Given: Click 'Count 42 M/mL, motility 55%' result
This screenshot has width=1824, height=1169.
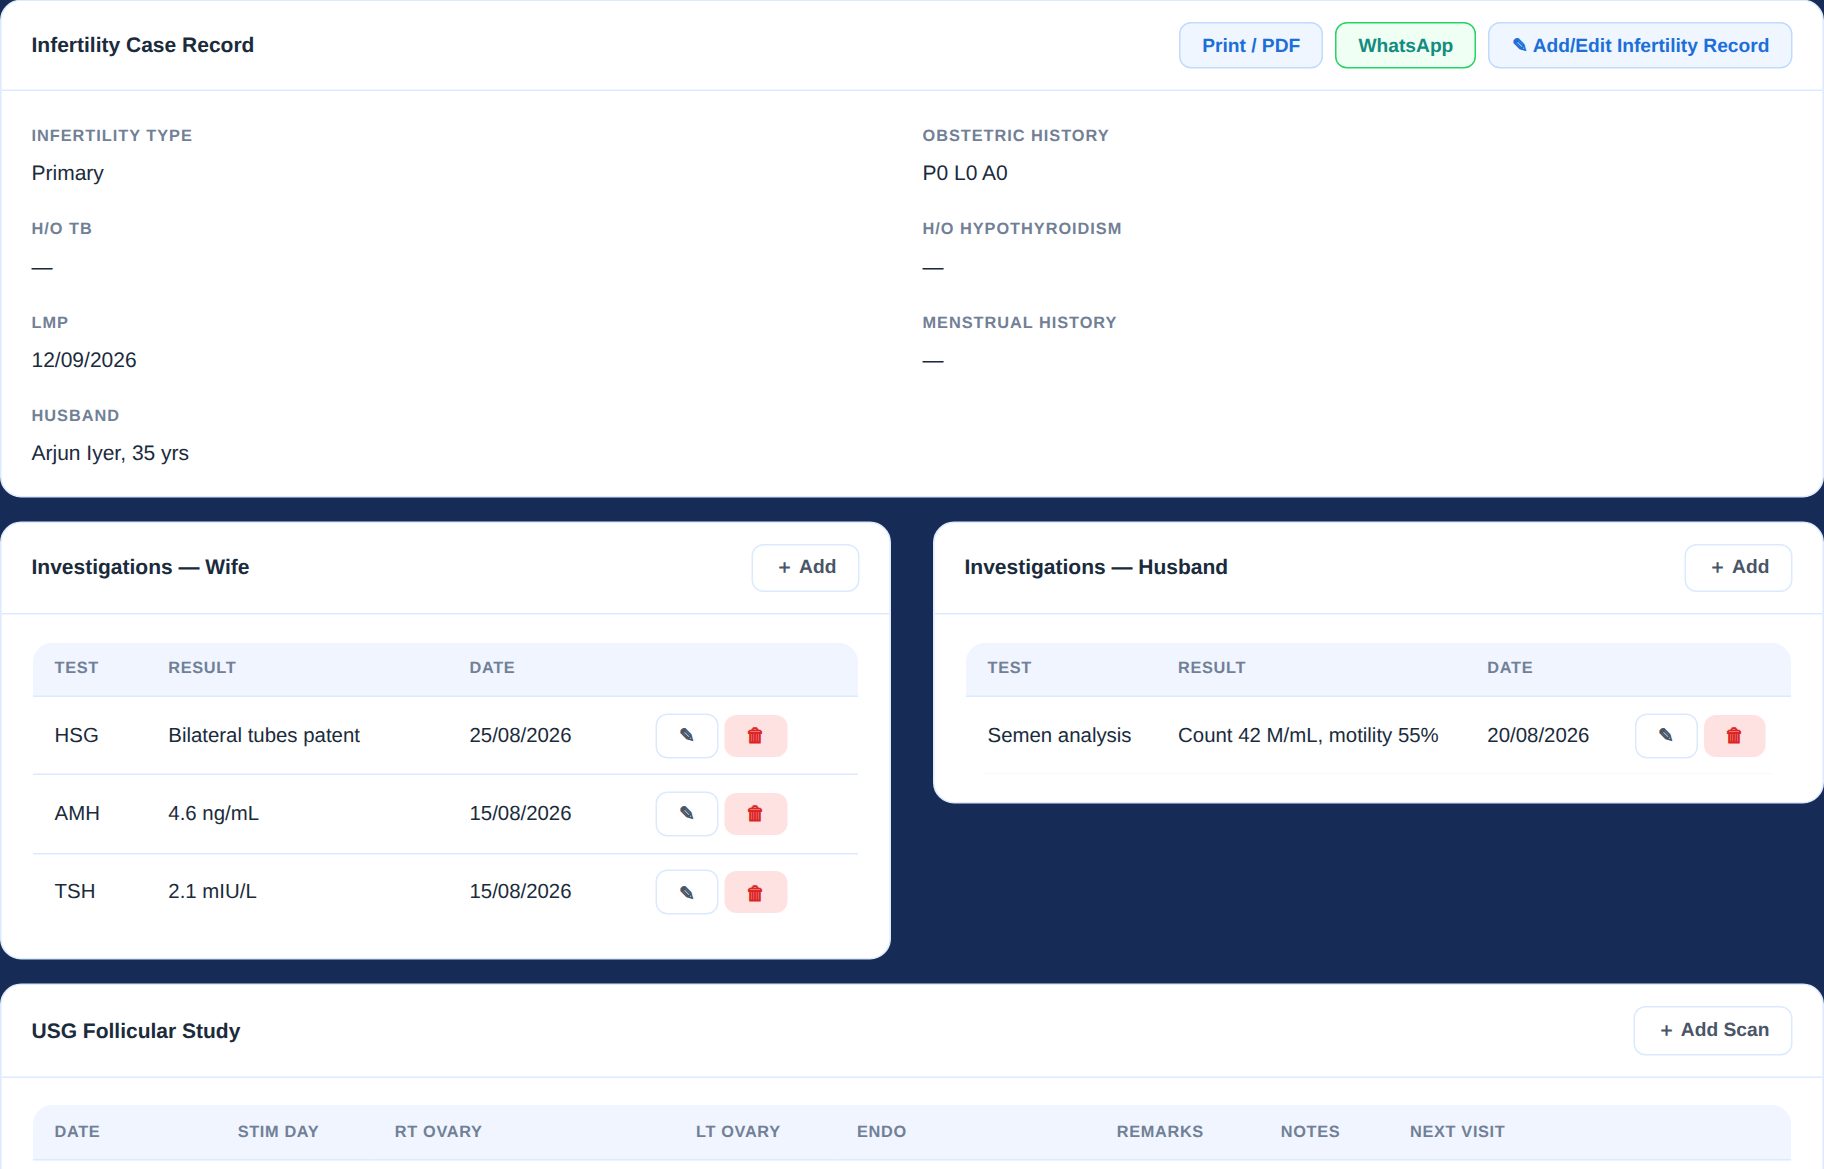Looking at the screenshot, I should 1308,735.
